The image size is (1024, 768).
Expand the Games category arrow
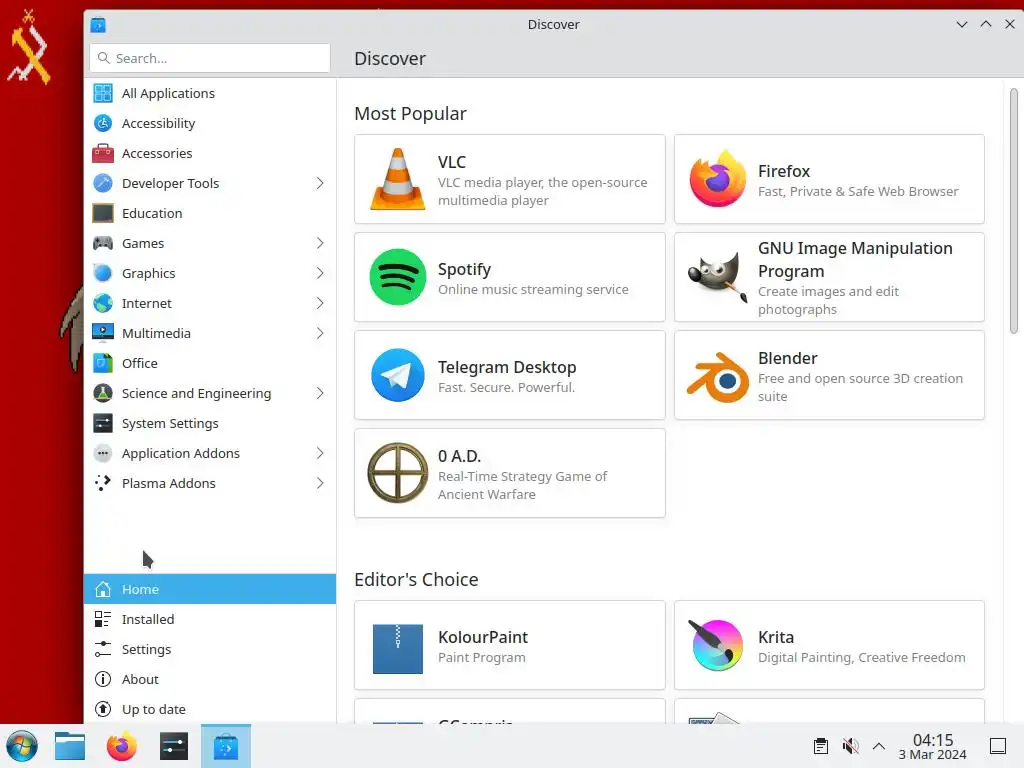pos(320,243)
